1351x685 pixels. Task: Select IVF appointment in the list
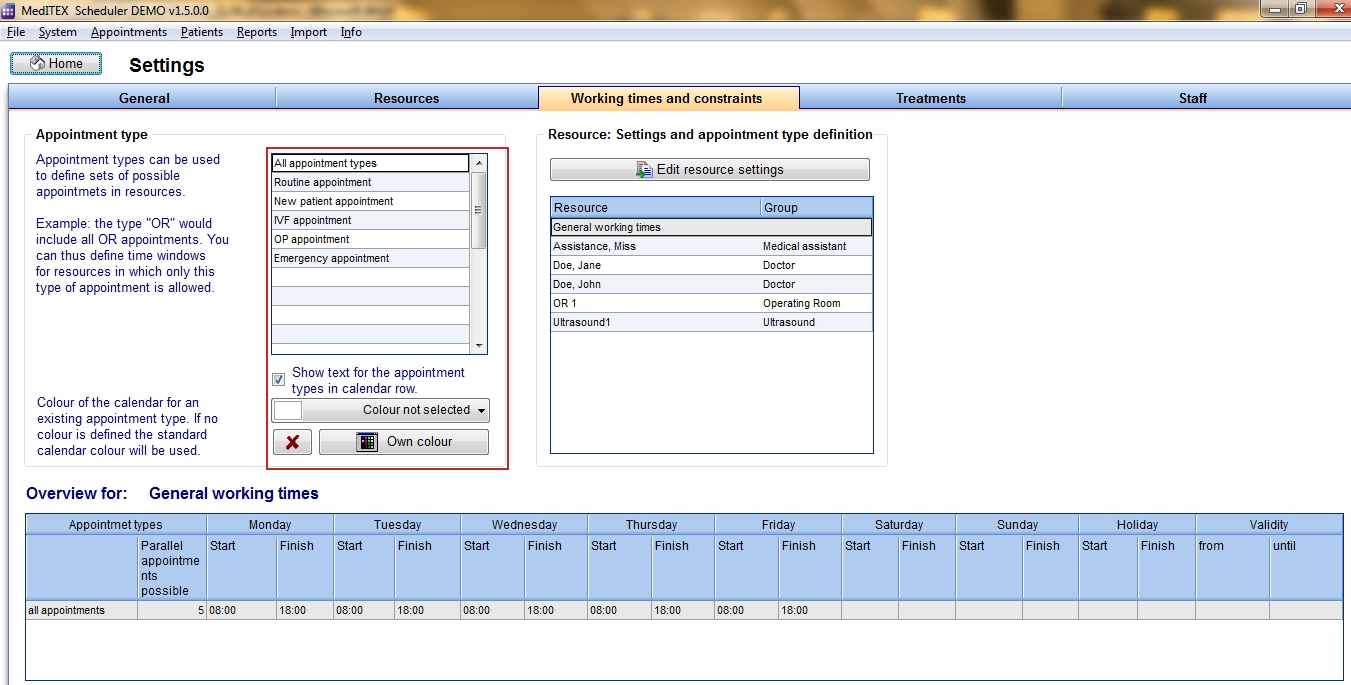click(370, 220)
